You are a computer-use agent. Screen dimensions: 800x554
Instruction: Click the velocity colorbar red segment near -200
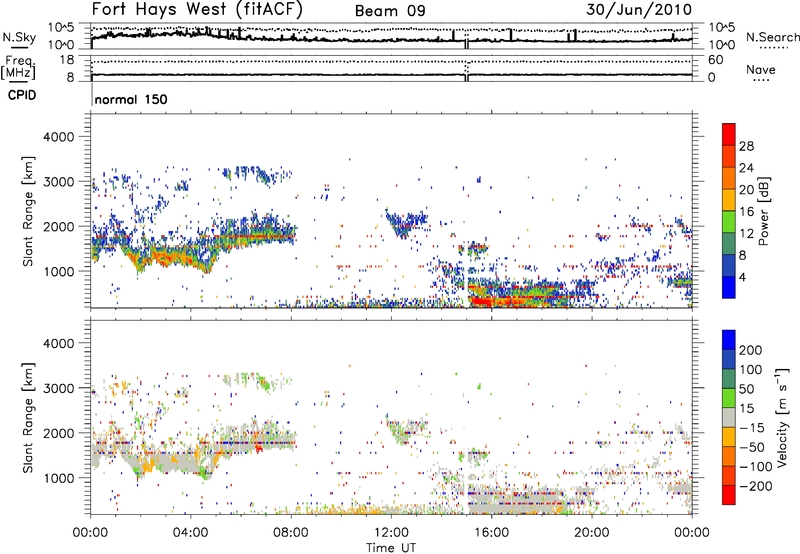point(729,495)
